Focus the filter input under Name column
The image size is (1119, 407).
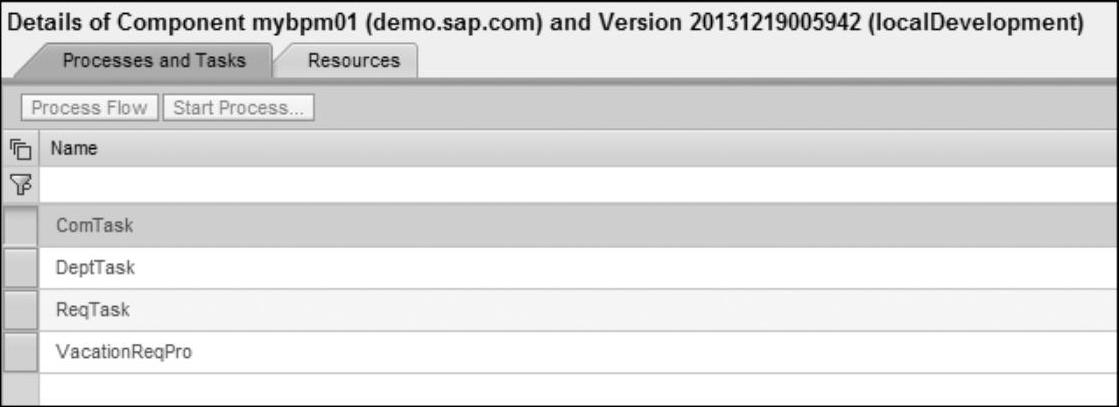coord(579,186)
